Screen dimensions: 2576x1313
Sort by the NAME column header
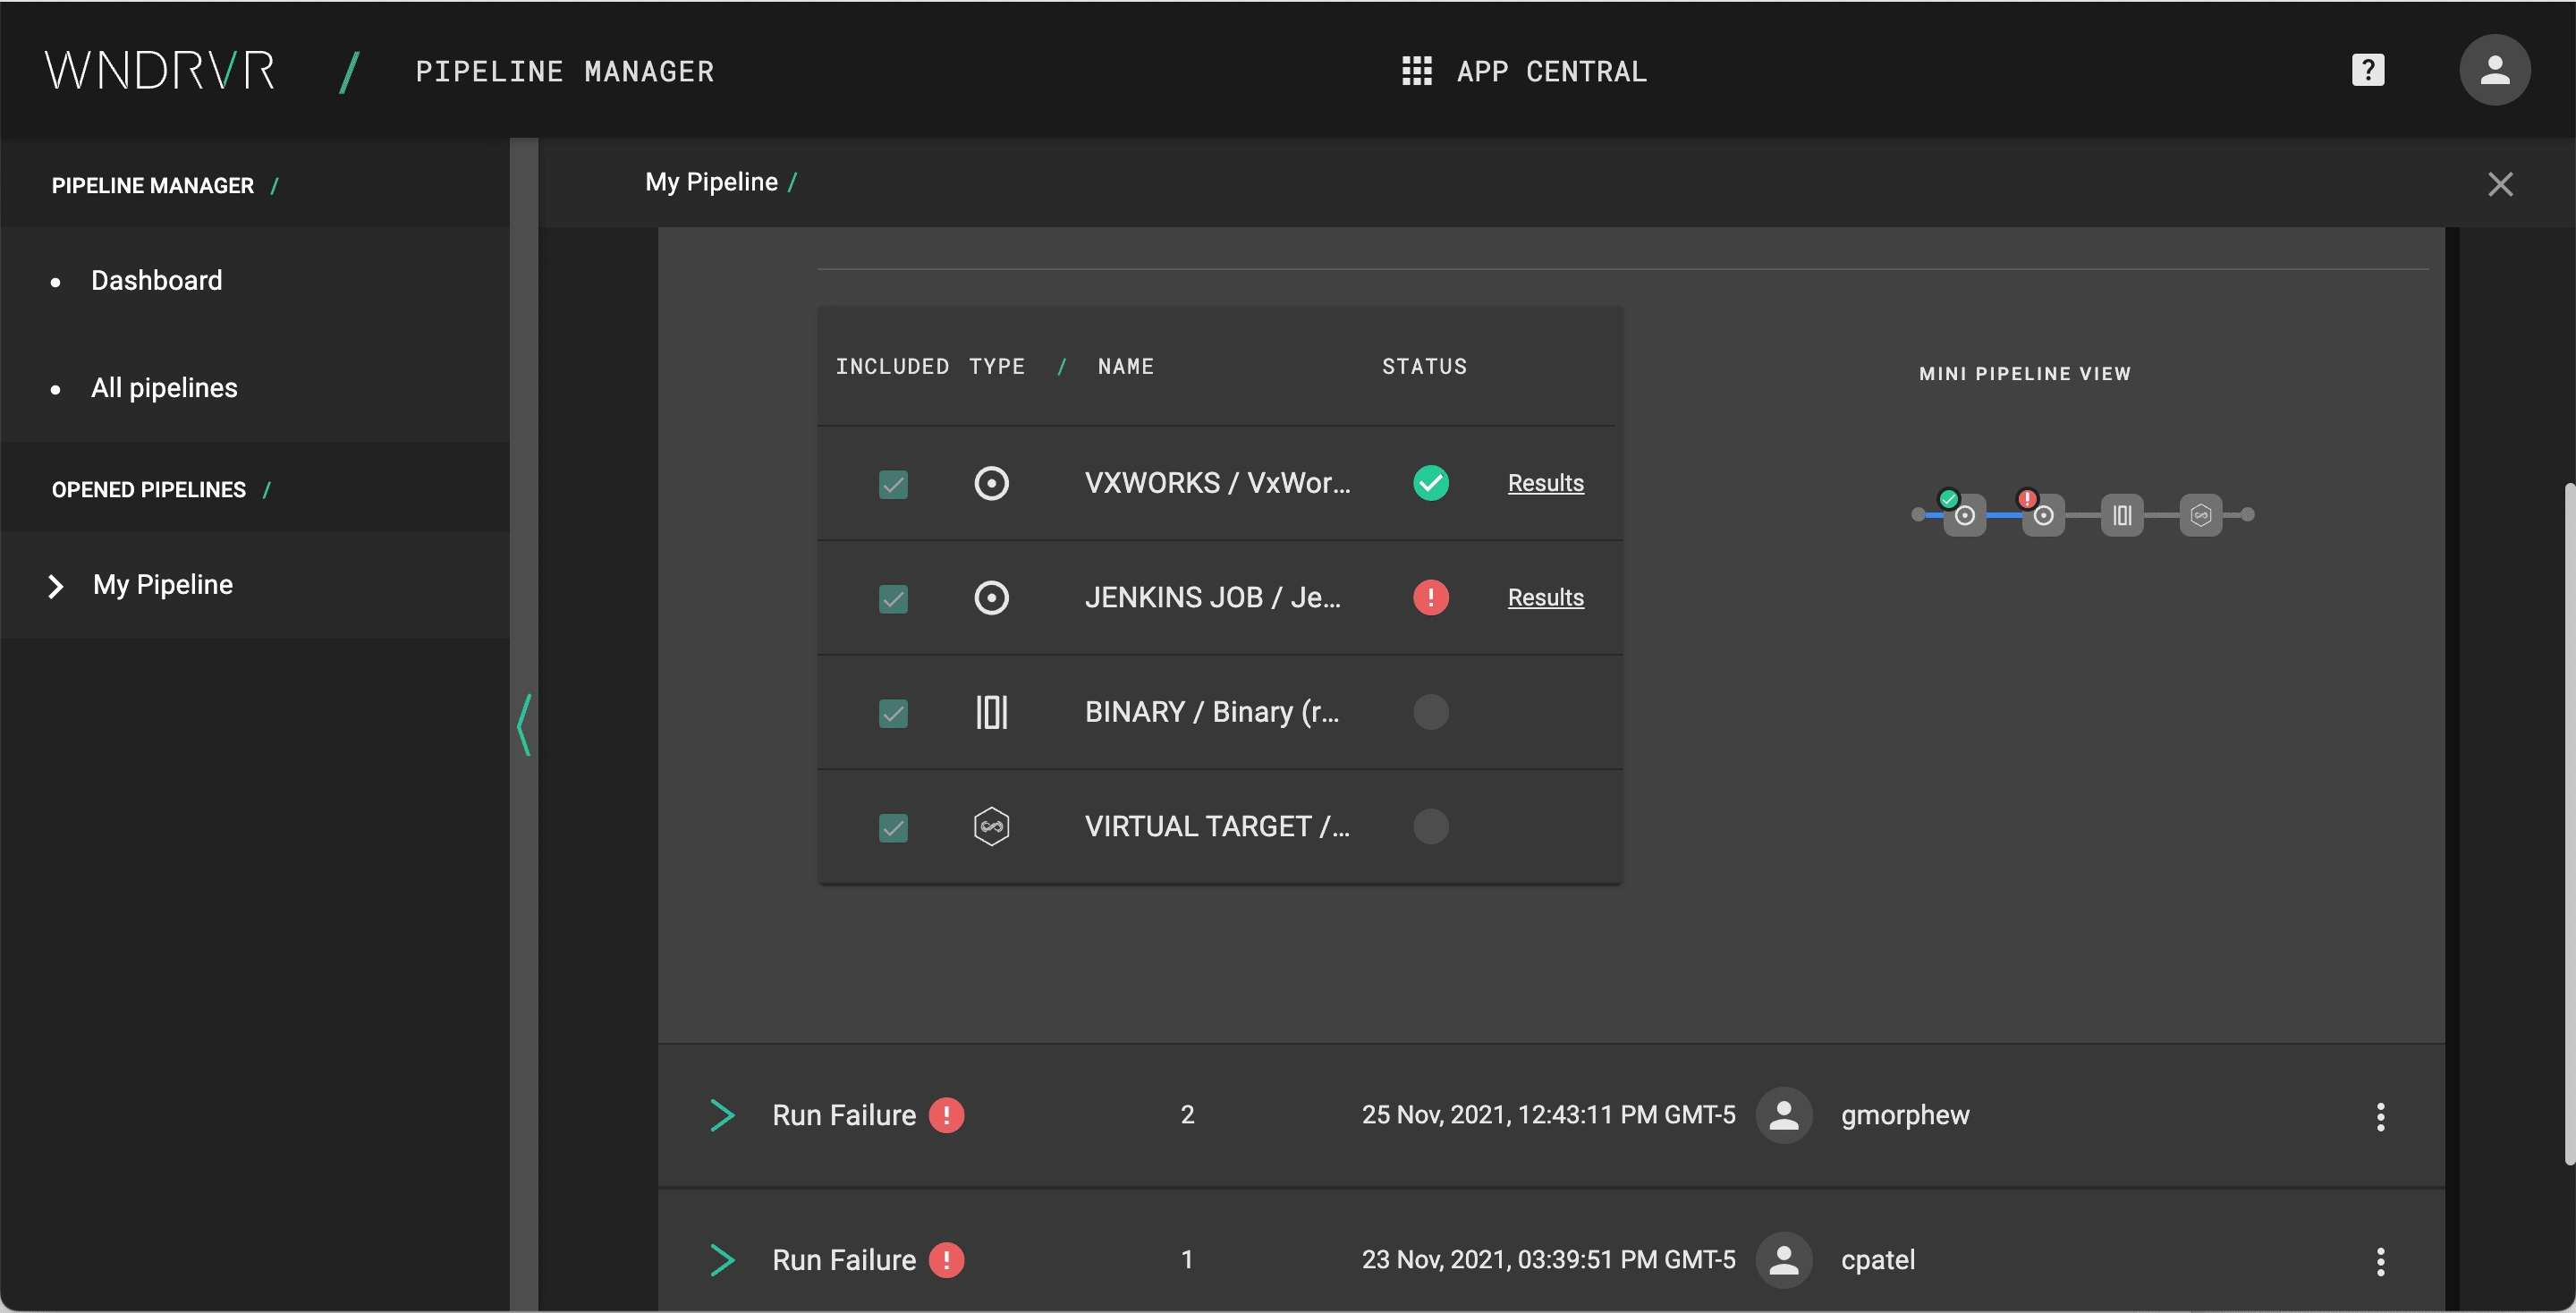point(1125,367)
